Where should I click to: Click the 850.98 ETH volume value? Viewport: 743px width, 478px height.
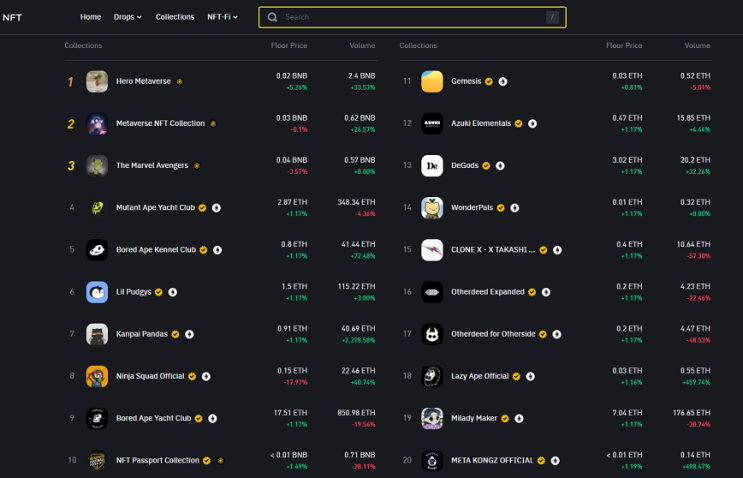[x=356, y=413]
